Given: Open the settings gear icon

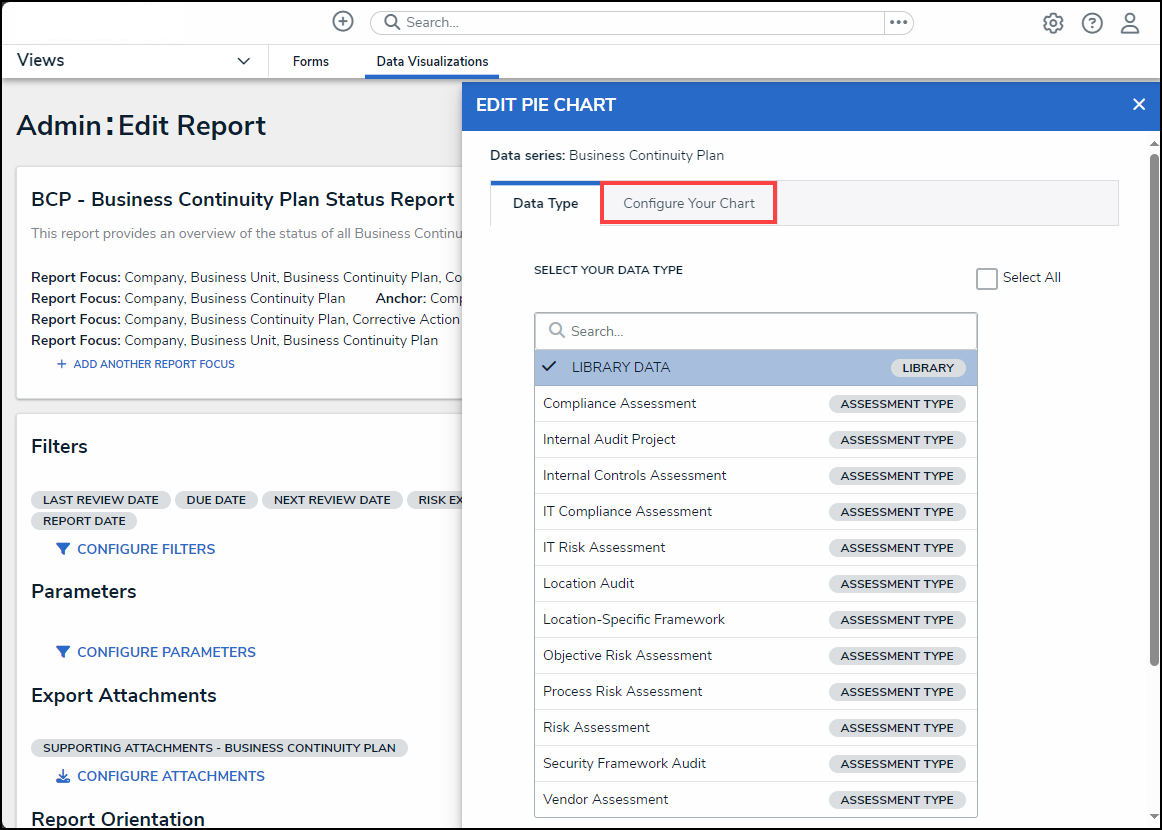Looking at the screenshot, I should click(1053, 23).
